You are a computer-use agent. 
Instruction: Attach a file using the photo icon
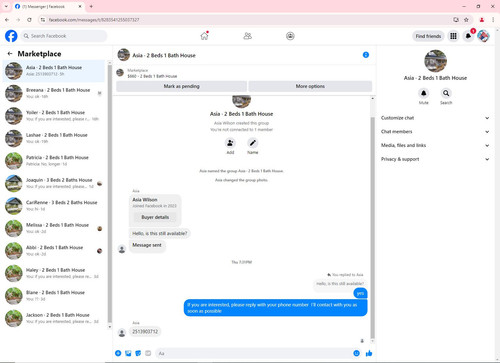point(128,353)
